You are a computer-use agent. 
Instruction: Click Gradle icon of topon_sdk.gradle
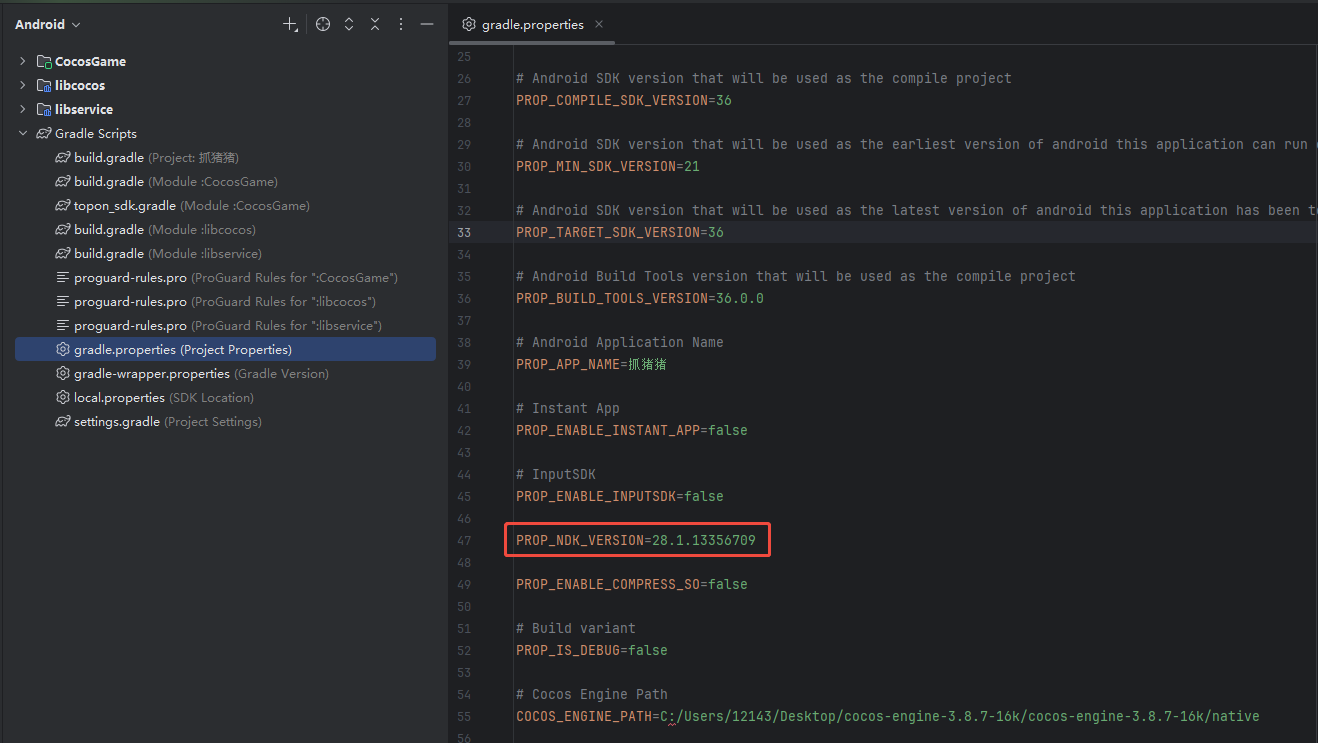pos(63,205)
